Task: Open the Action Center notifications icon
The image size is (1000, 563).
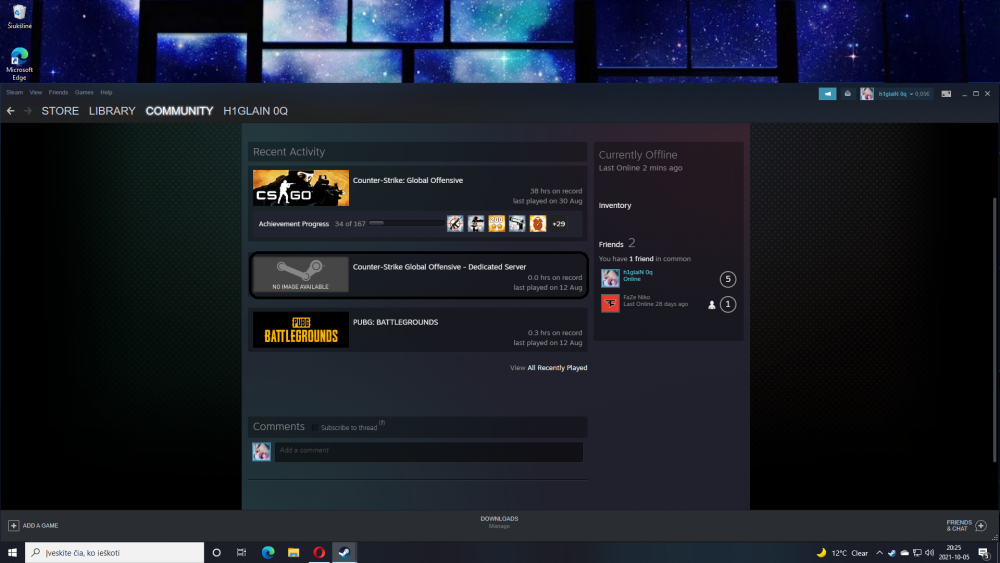Action: click(984, 553)
